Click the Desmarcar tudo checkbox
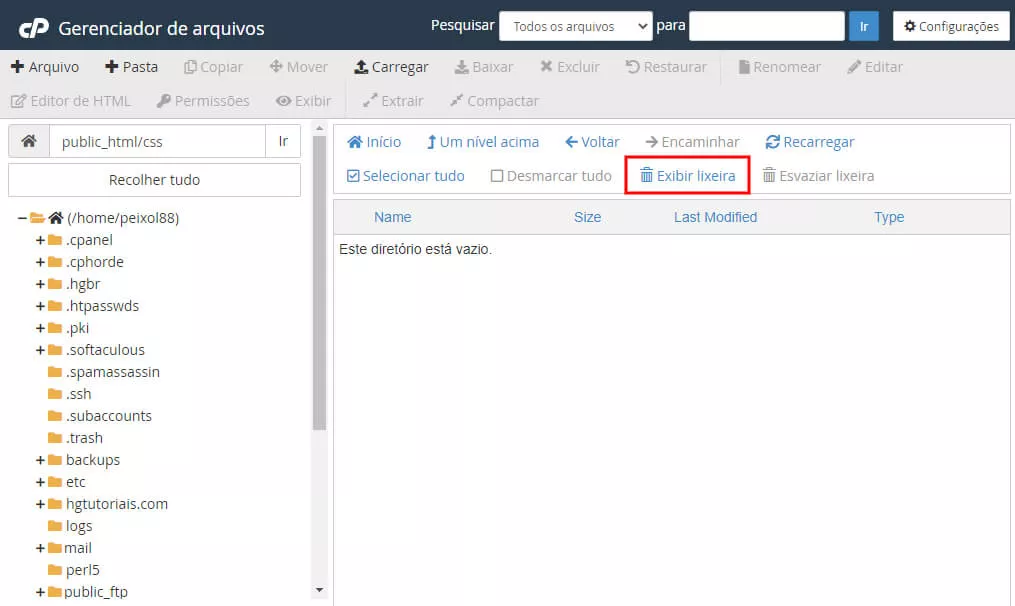This screenshot has width=1015, height=606. click(497, 176)
